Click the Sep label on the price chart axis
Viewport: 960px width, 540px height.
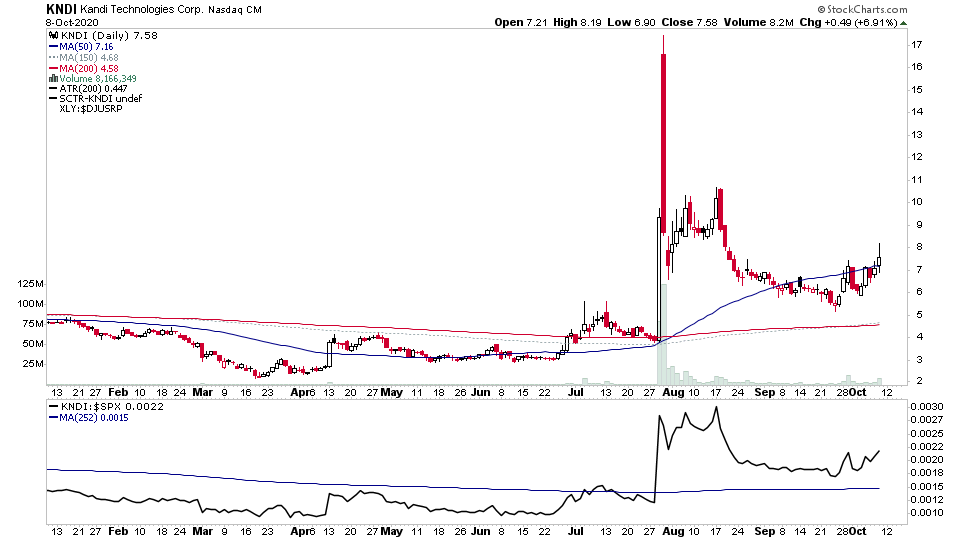click(765, 392)
